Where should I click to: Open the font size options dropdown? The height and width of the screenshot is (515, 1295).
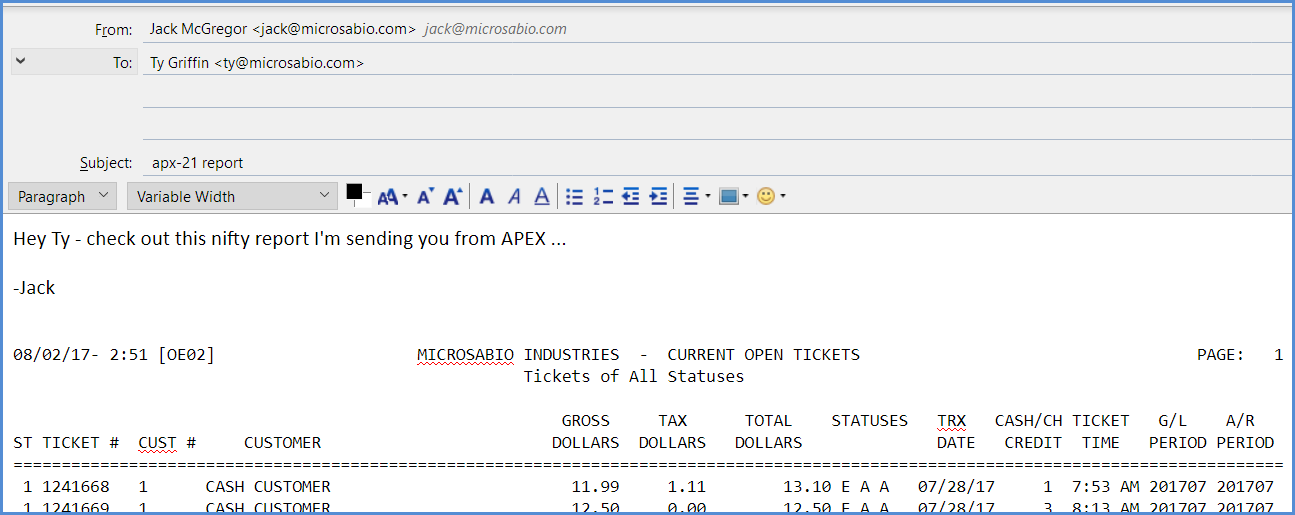(x=391, y=197)
